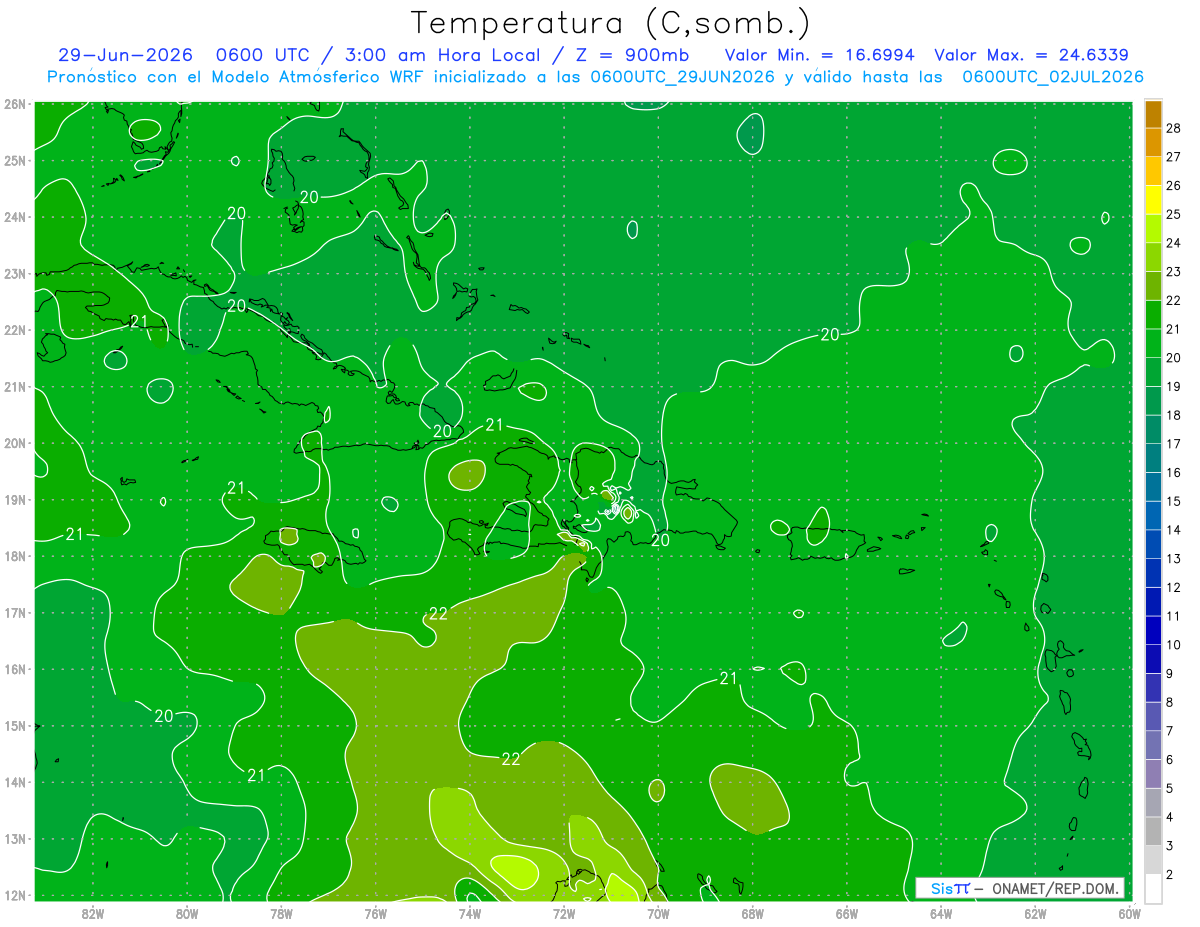Click the '74W' longitude axis label
The image size is (1200, 927).
click(x=470, y=913)
